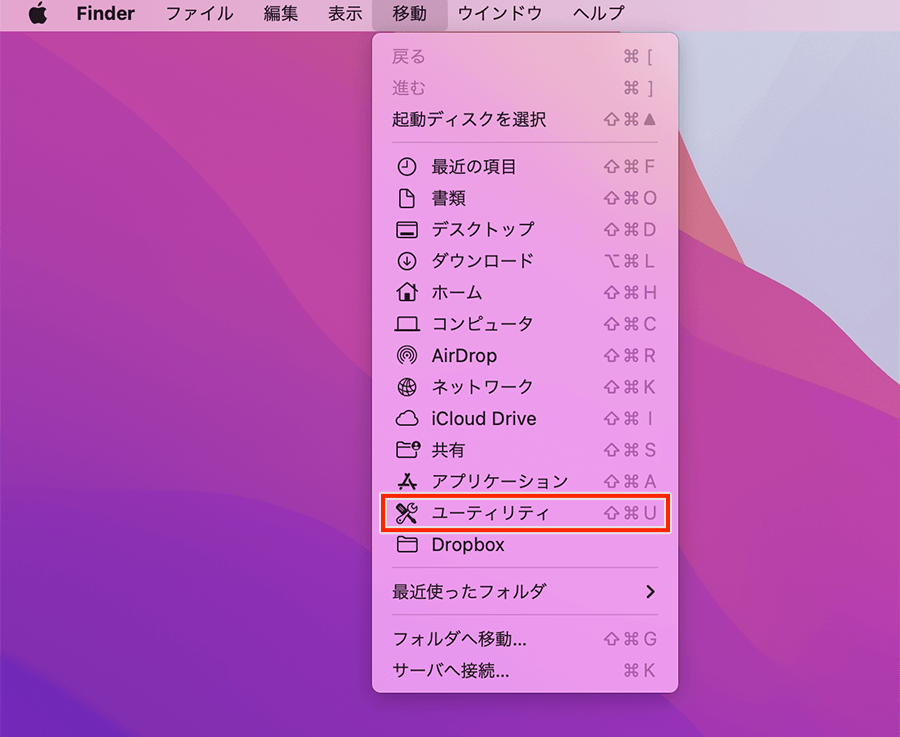Click the desktop icon beside デスクトップ

[x=407, y=230]
